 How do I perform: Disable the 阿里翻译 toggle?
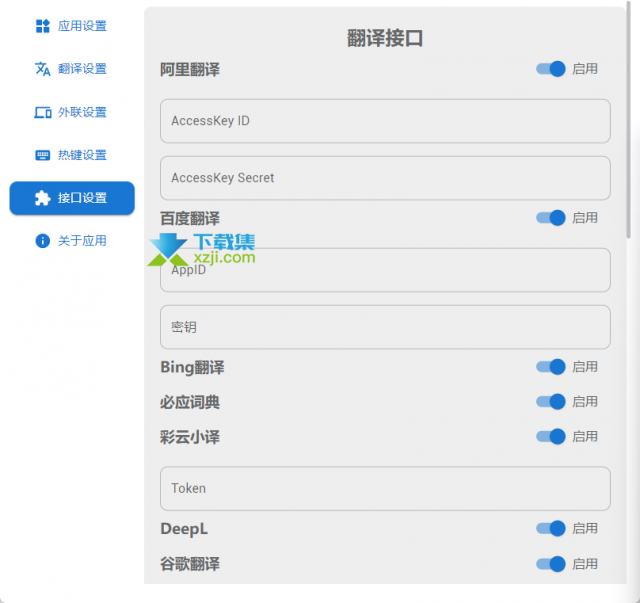pos(551,69)
